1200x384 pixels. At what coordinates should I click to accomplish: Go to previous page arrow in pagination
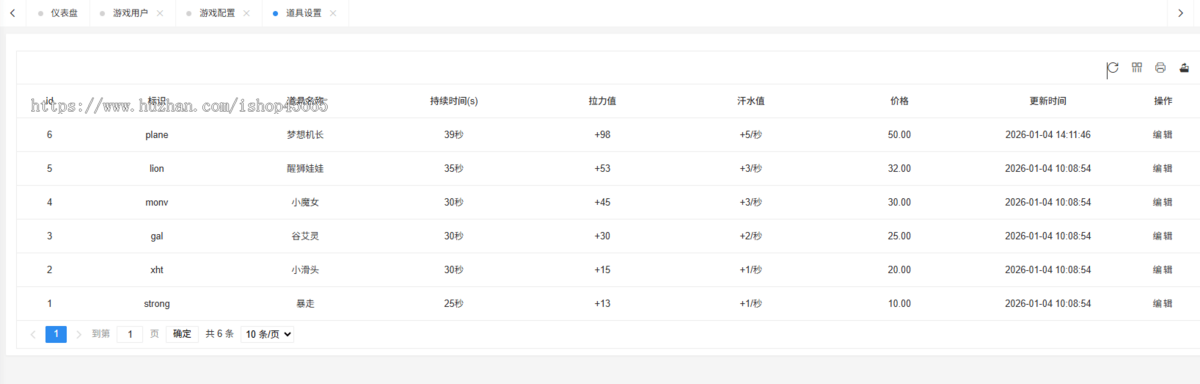pyautogui.click(x=33, y=334)
